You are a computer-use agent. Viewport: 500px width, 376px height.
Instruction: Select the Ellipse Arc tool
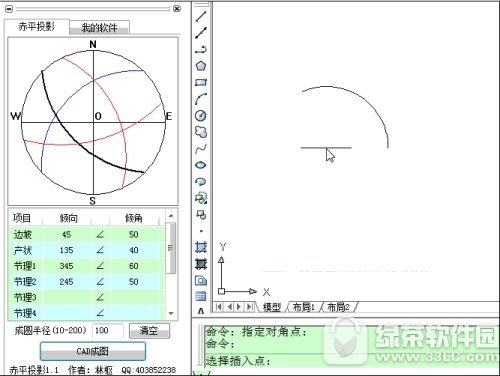point(201,182)
